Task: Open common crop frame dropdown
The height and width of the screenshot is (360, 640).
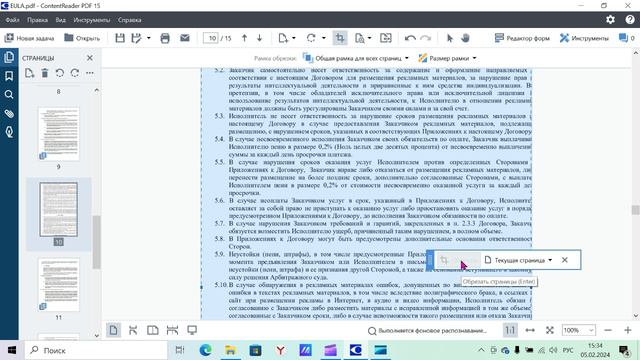Action: click(356, 58)
